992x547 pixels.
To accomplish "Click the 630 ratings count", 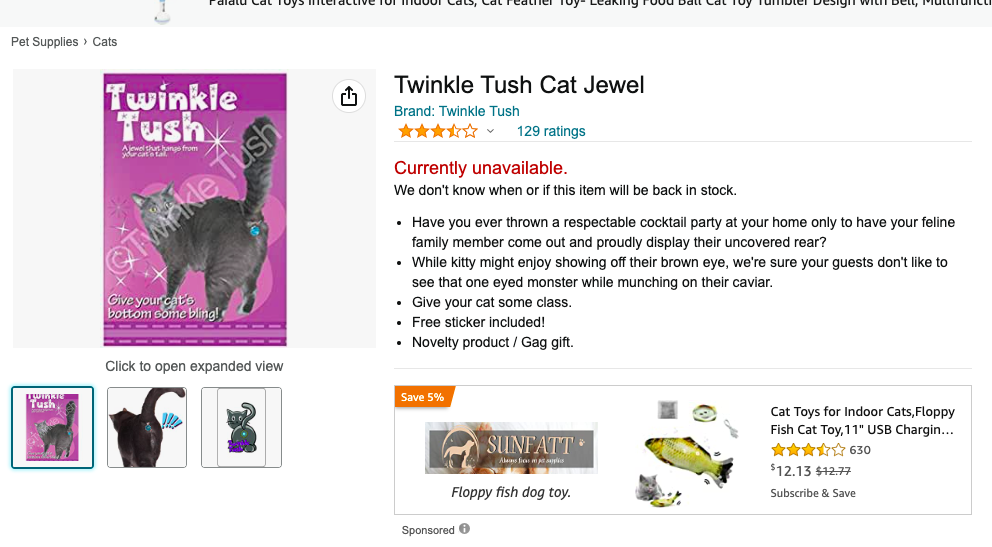I will 860,450.
